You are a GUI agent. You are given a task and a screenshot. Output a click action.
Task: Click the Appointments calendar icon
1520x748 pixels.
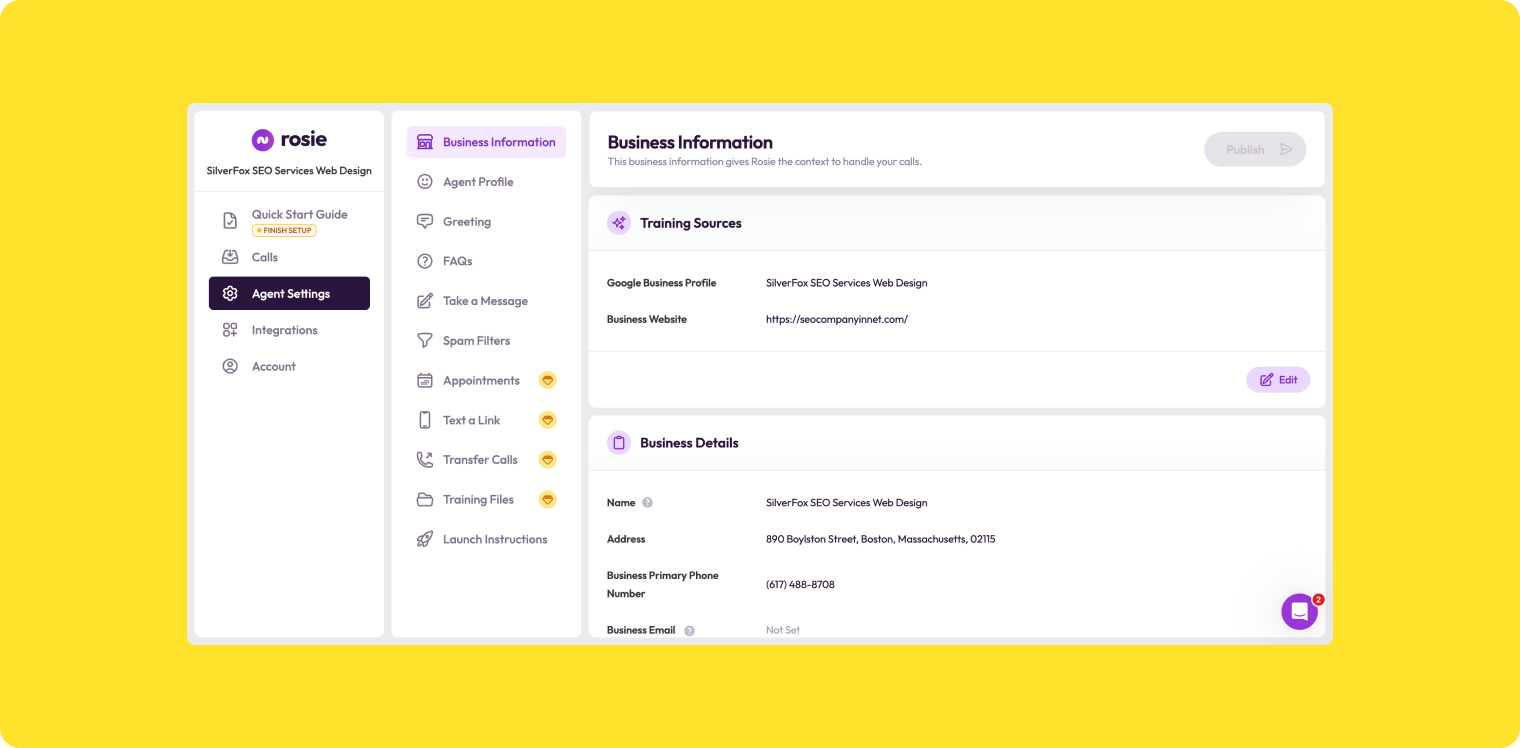pyautogui.click(x=425, y=381)
